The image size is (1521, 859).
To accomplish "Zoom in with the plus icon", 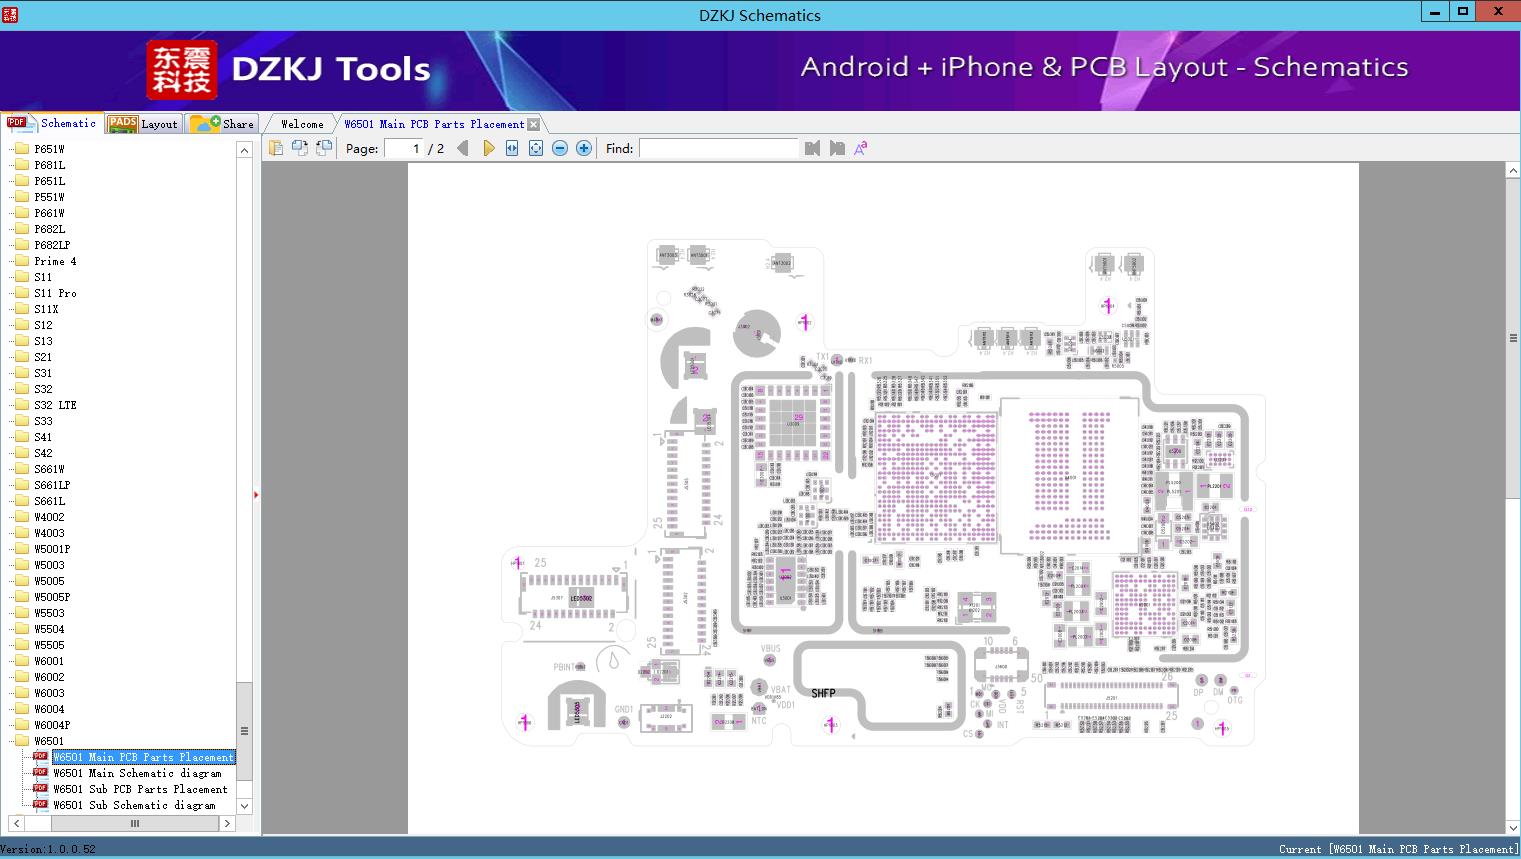I will [x=584, y=148].
